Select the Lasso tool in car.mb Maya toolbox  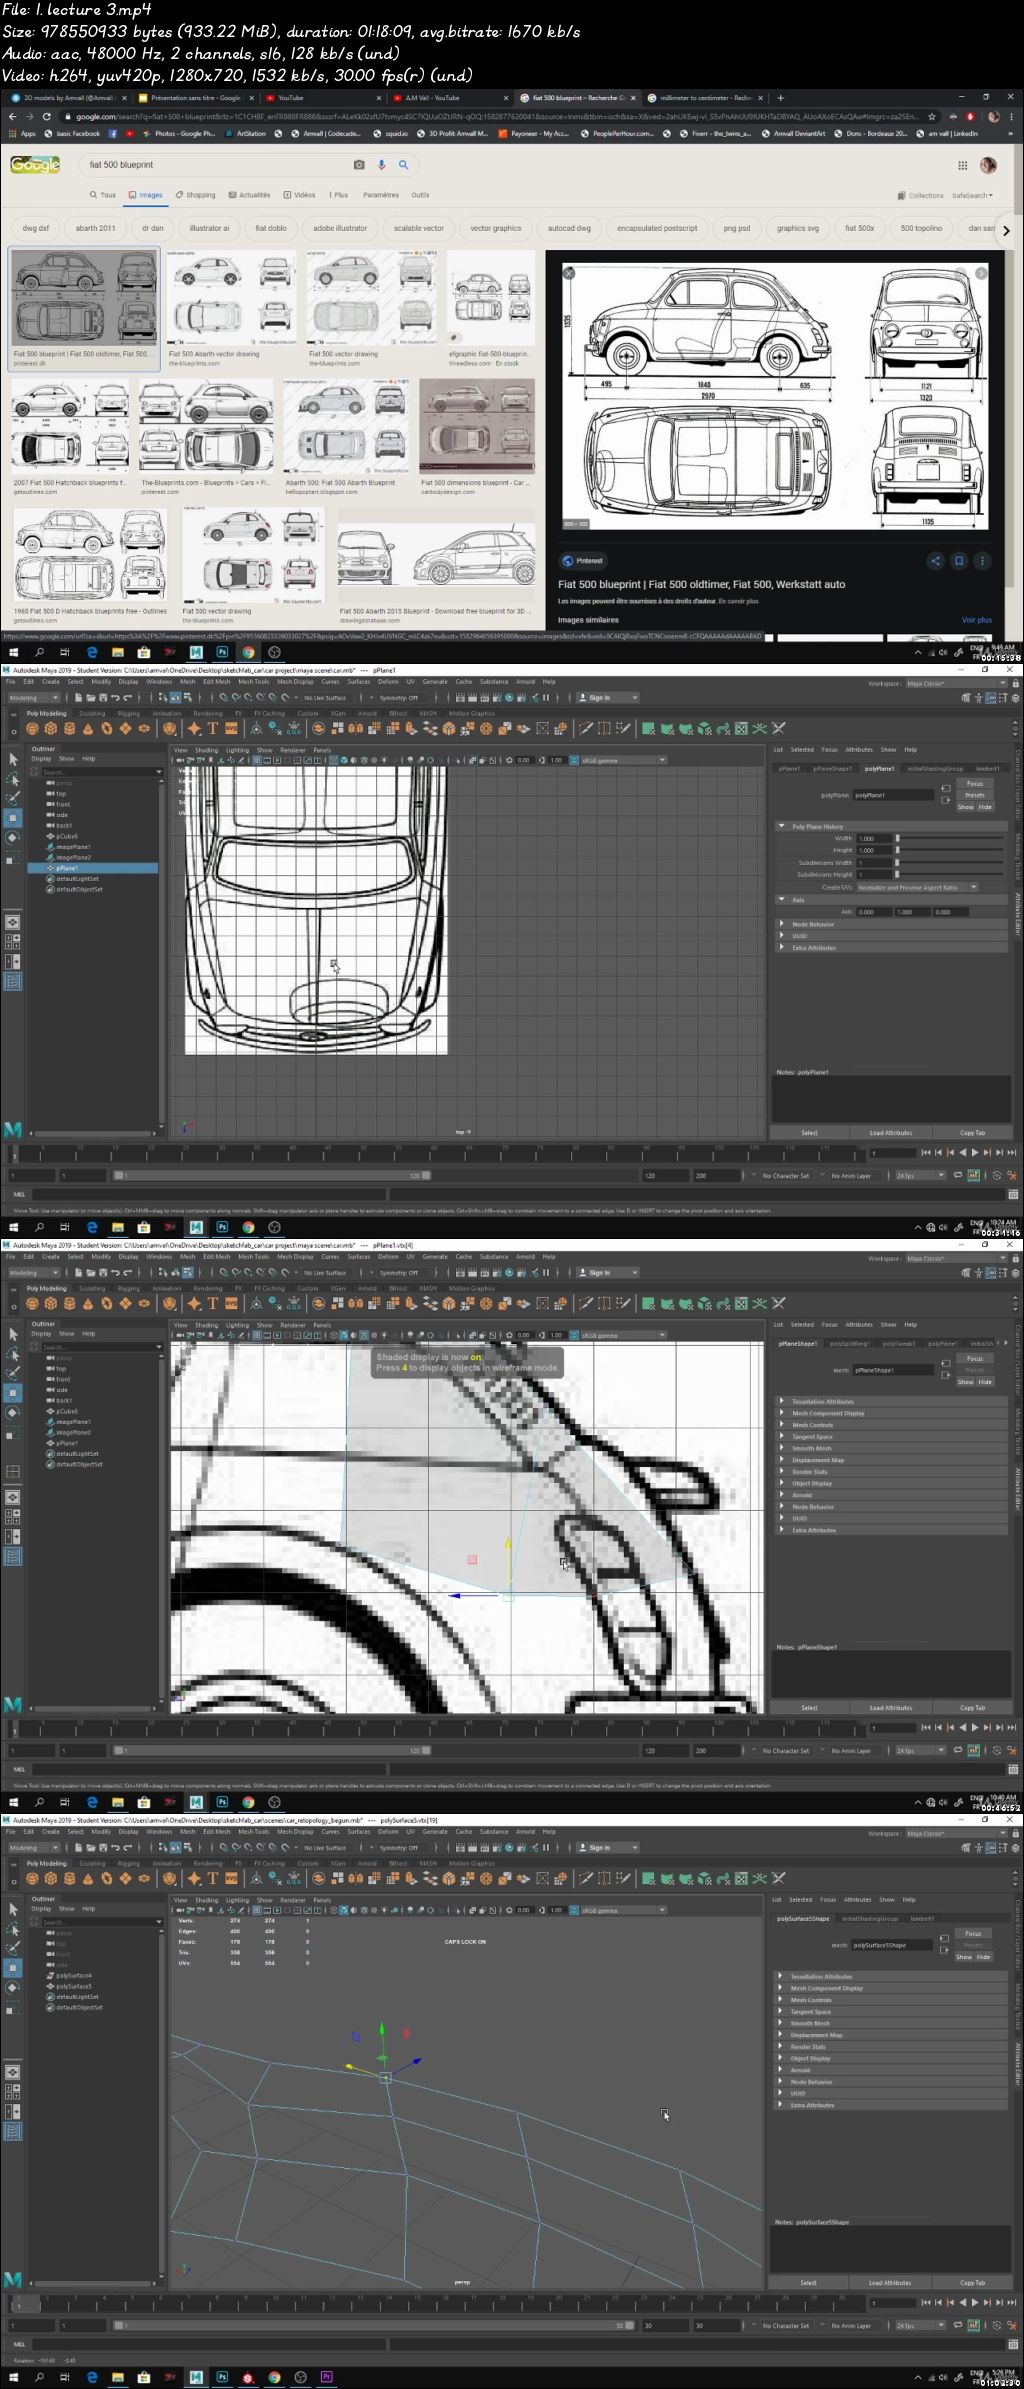coord(13,779)
